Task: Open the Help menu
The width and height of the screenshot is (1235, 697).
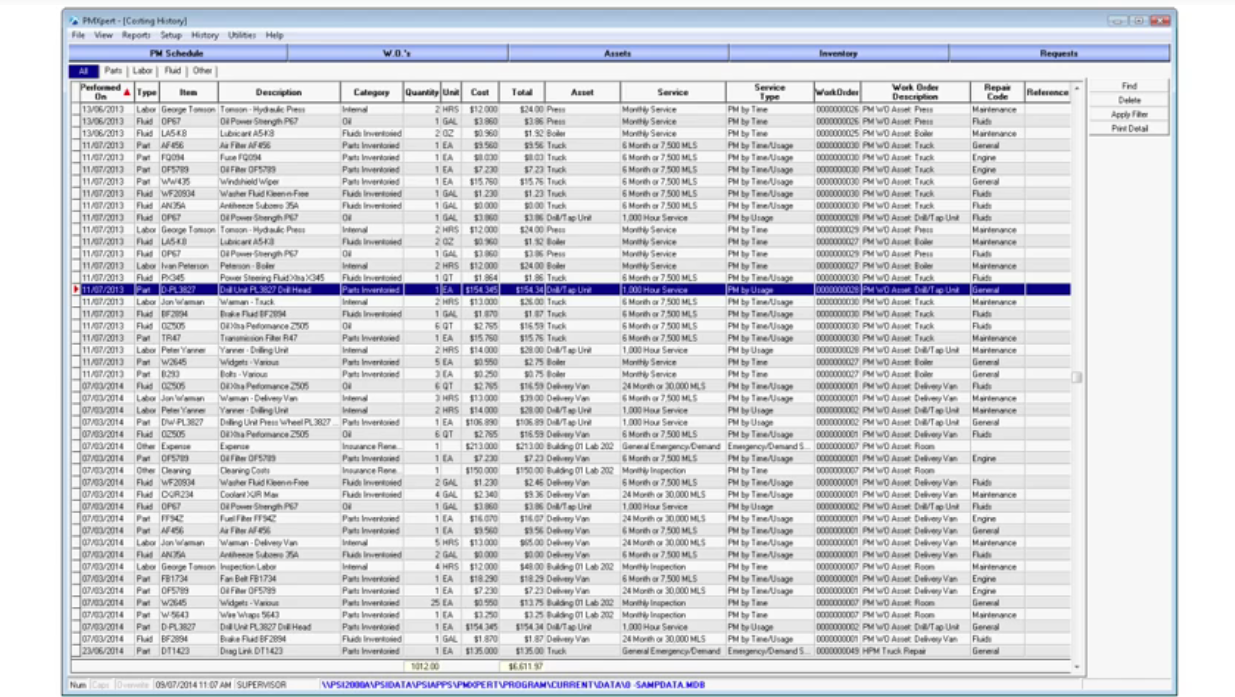Action: pos(274,35)
